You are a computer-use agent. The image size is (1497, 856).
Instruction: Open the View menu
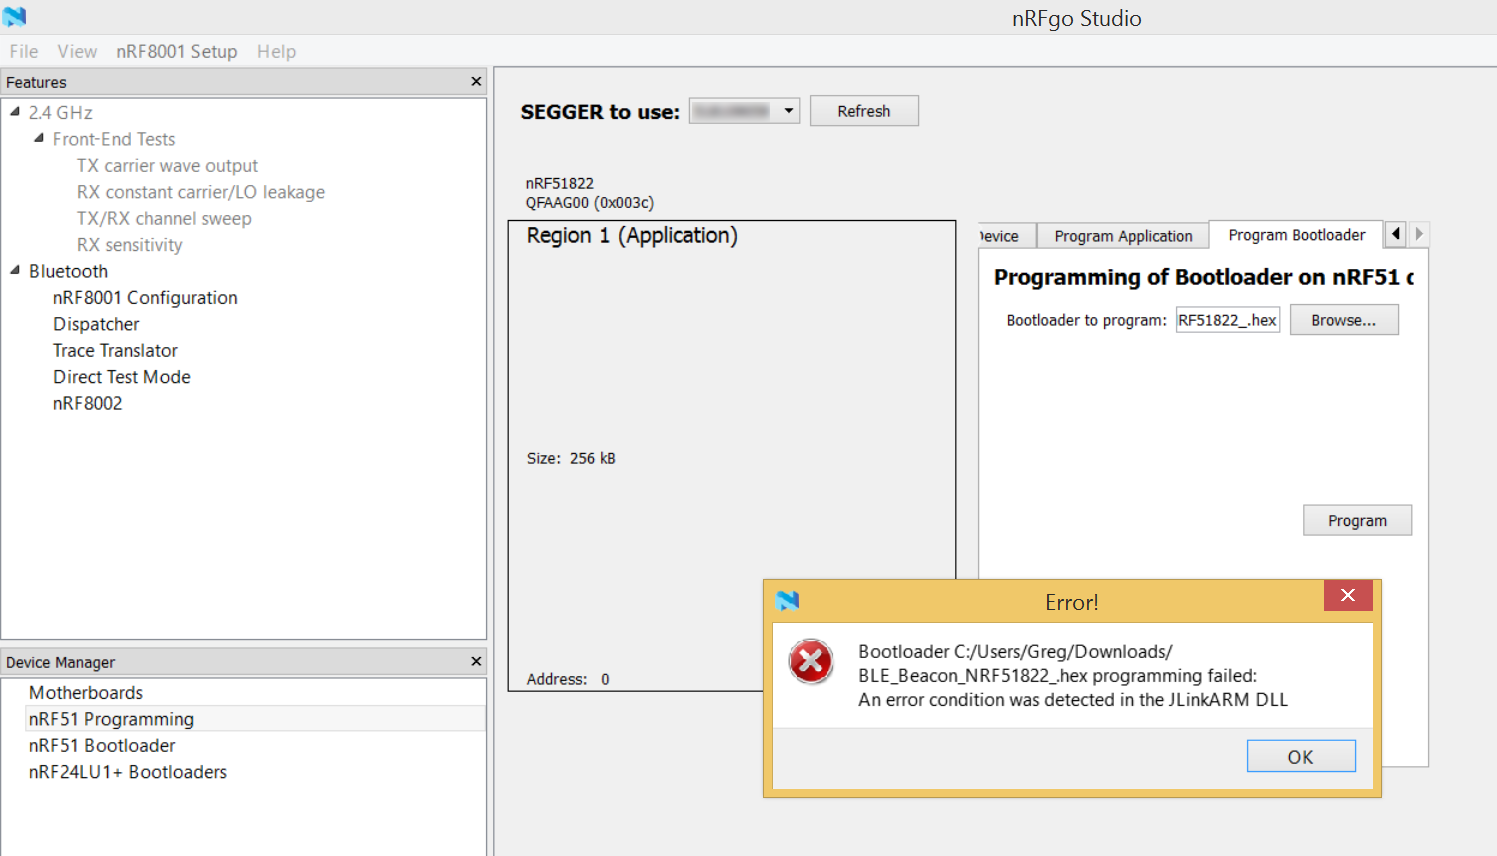(x=77, y=51)
